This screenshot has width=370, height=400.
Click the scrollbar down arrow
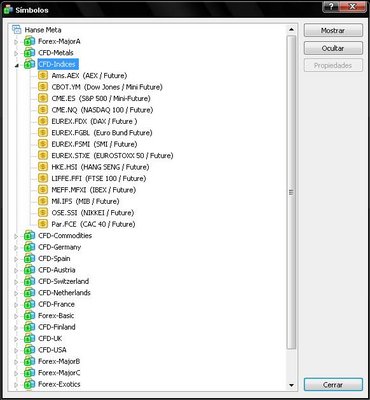(291, 385)
